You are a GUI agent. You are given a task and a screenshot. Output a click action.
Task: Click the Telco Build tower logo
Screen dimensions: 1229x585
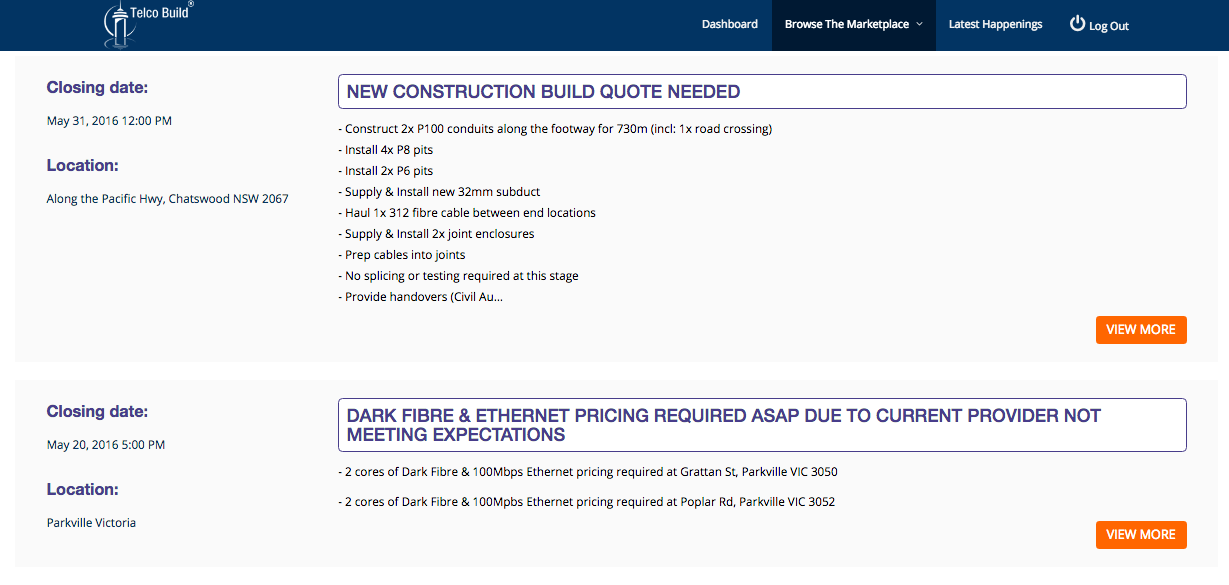[x=119, y=25]
